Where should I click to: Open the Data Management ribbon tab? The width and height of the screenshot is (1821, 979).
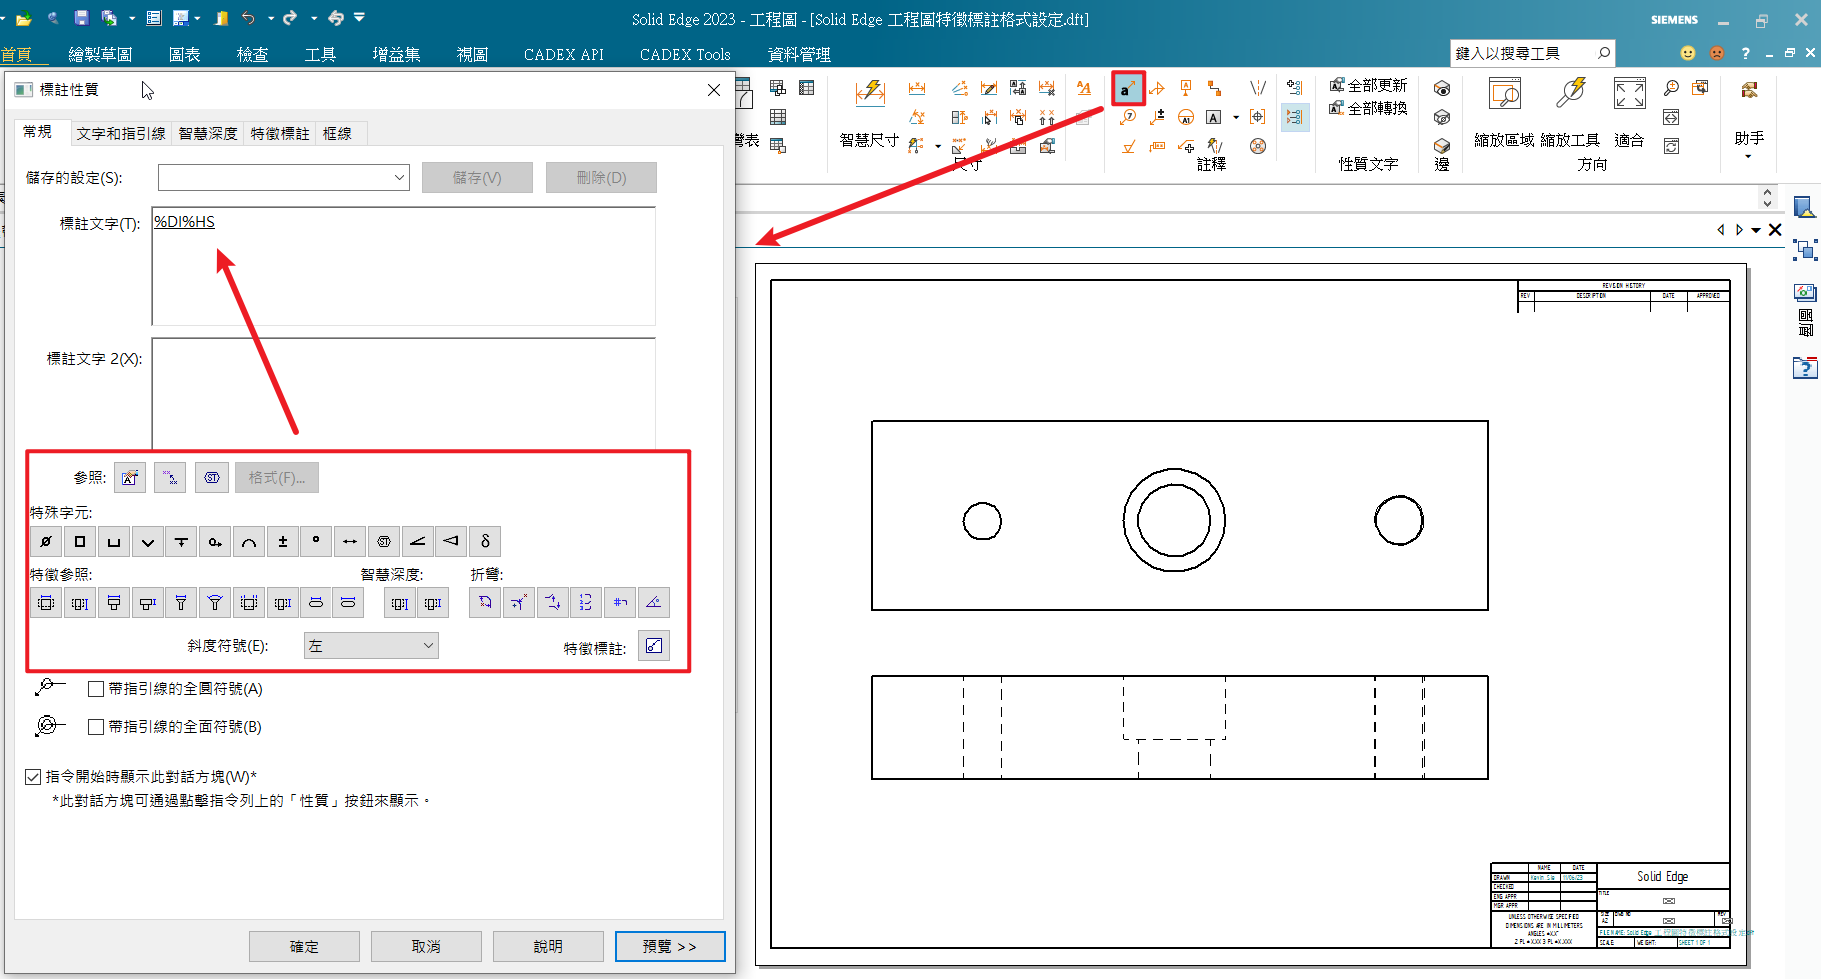799,54
